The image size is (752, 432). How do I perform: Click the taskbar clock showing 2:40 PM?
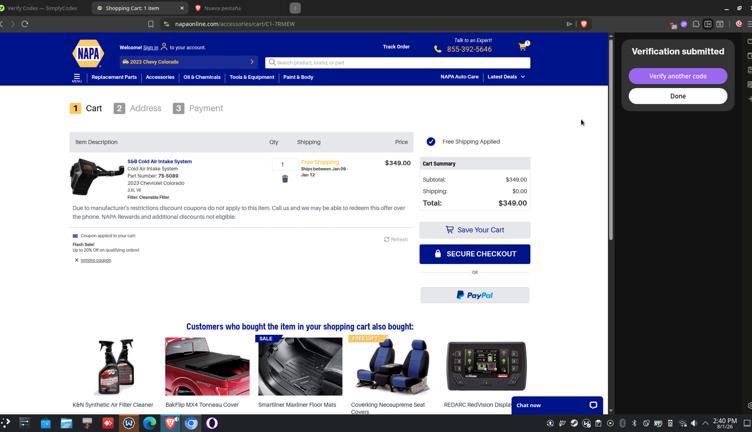click(725, 423)
